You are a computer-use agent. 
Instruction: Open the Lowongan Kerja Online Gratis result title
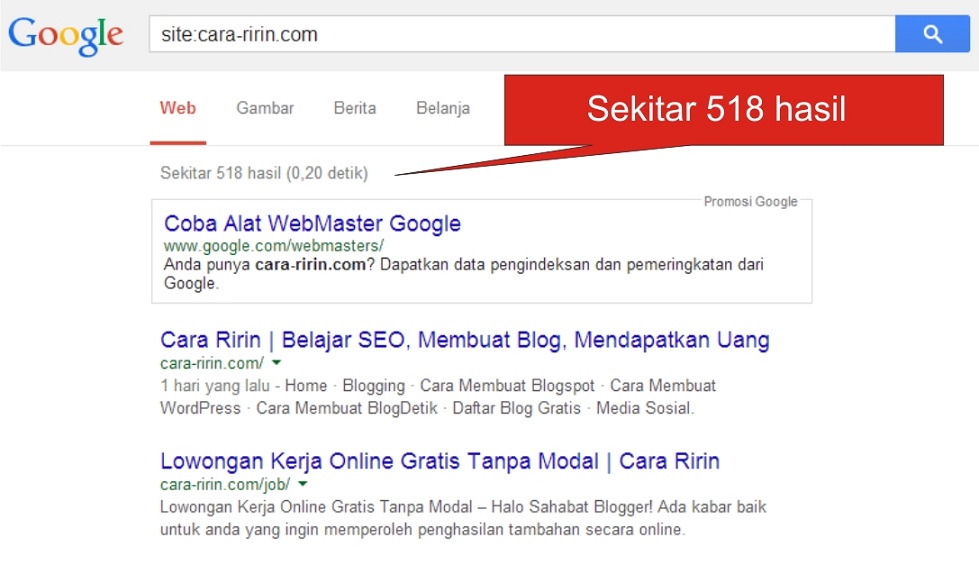[440, 461]
